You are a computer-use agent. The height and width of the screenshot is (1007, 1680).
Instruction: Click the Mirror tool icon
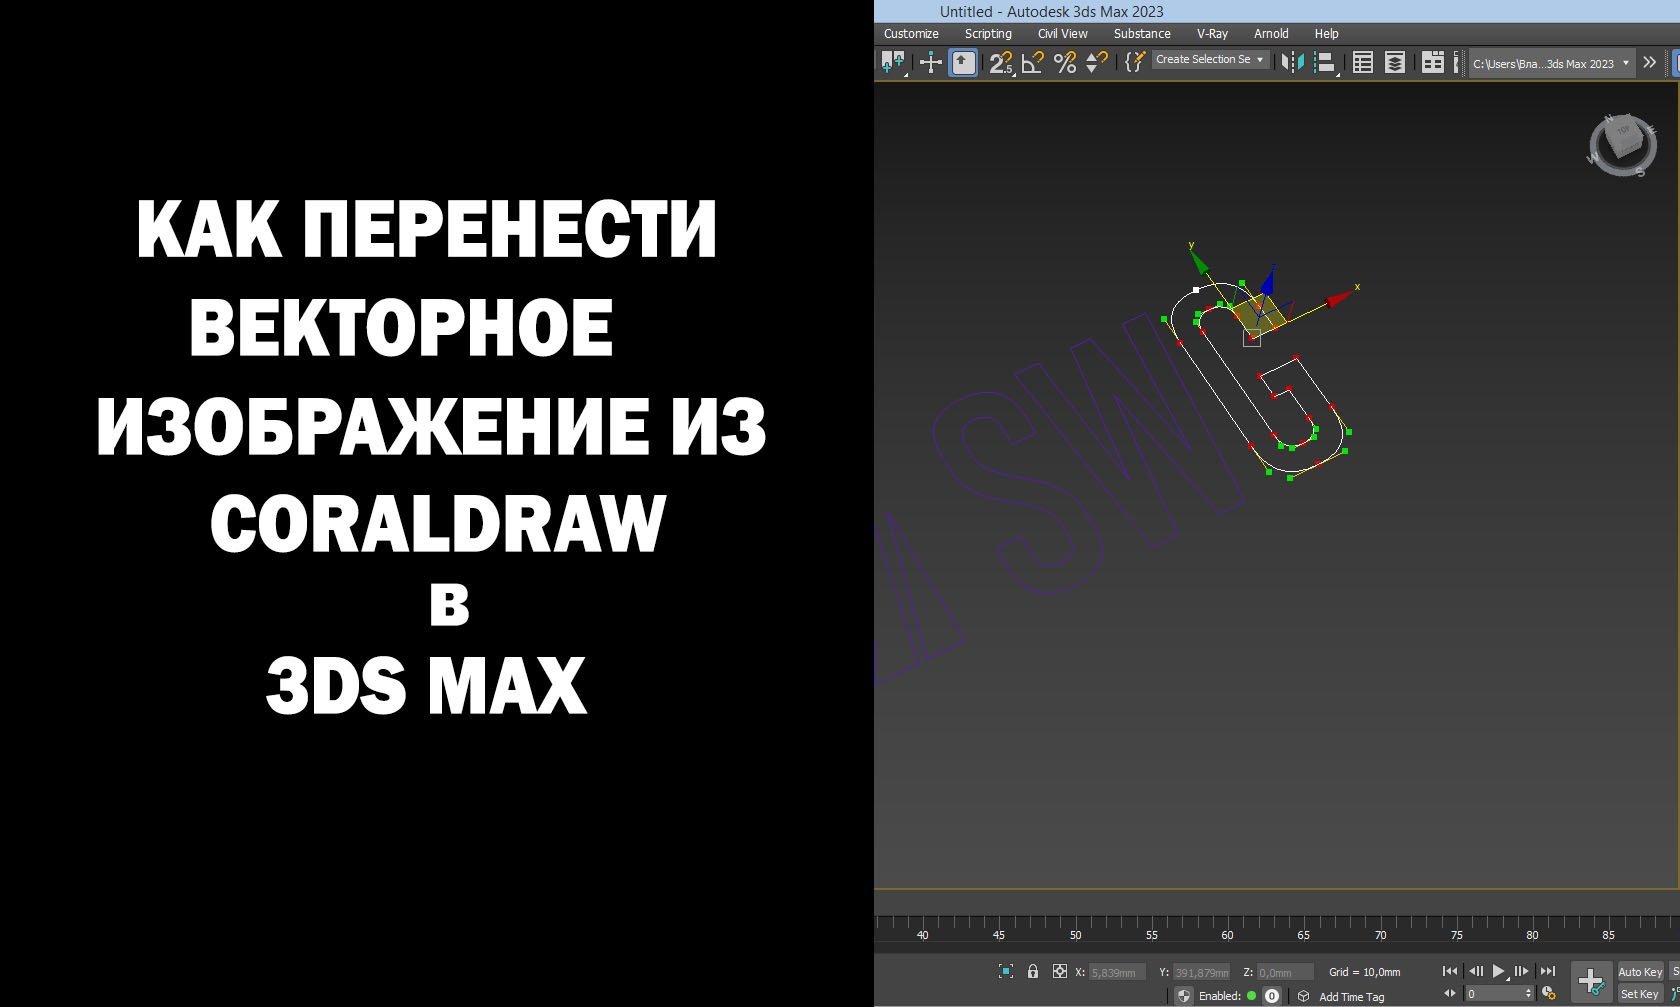tap(1292, 63)
